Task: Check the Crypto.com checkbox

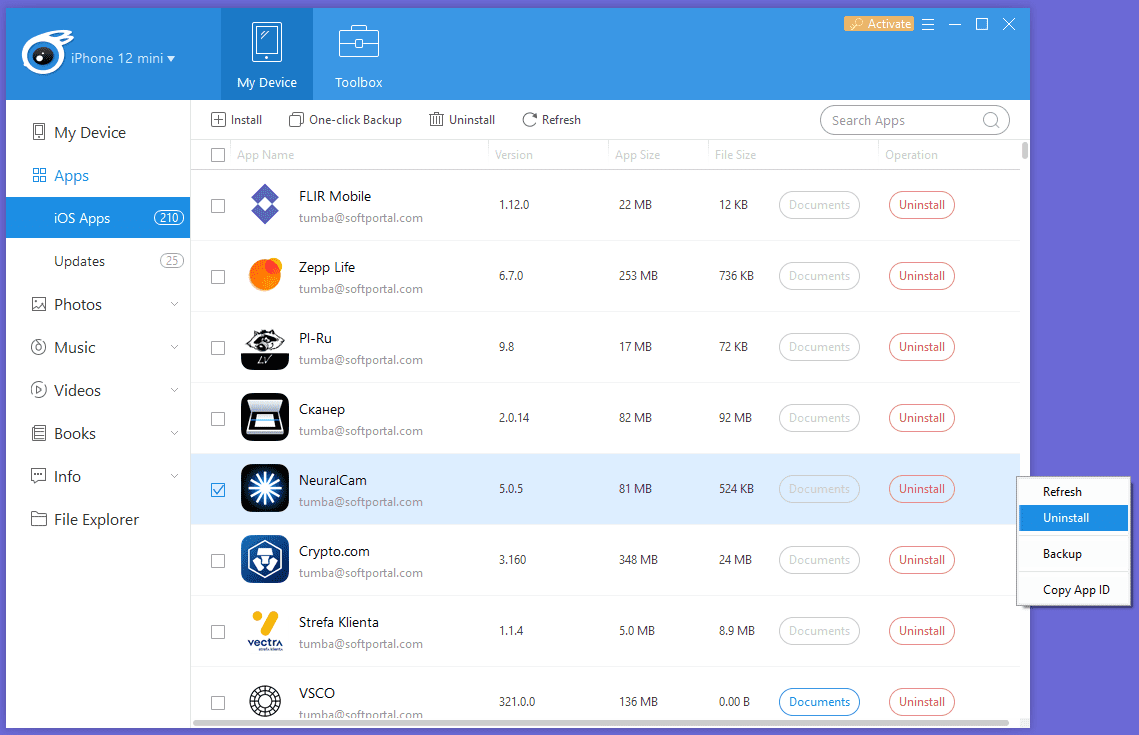Action: 218,561
